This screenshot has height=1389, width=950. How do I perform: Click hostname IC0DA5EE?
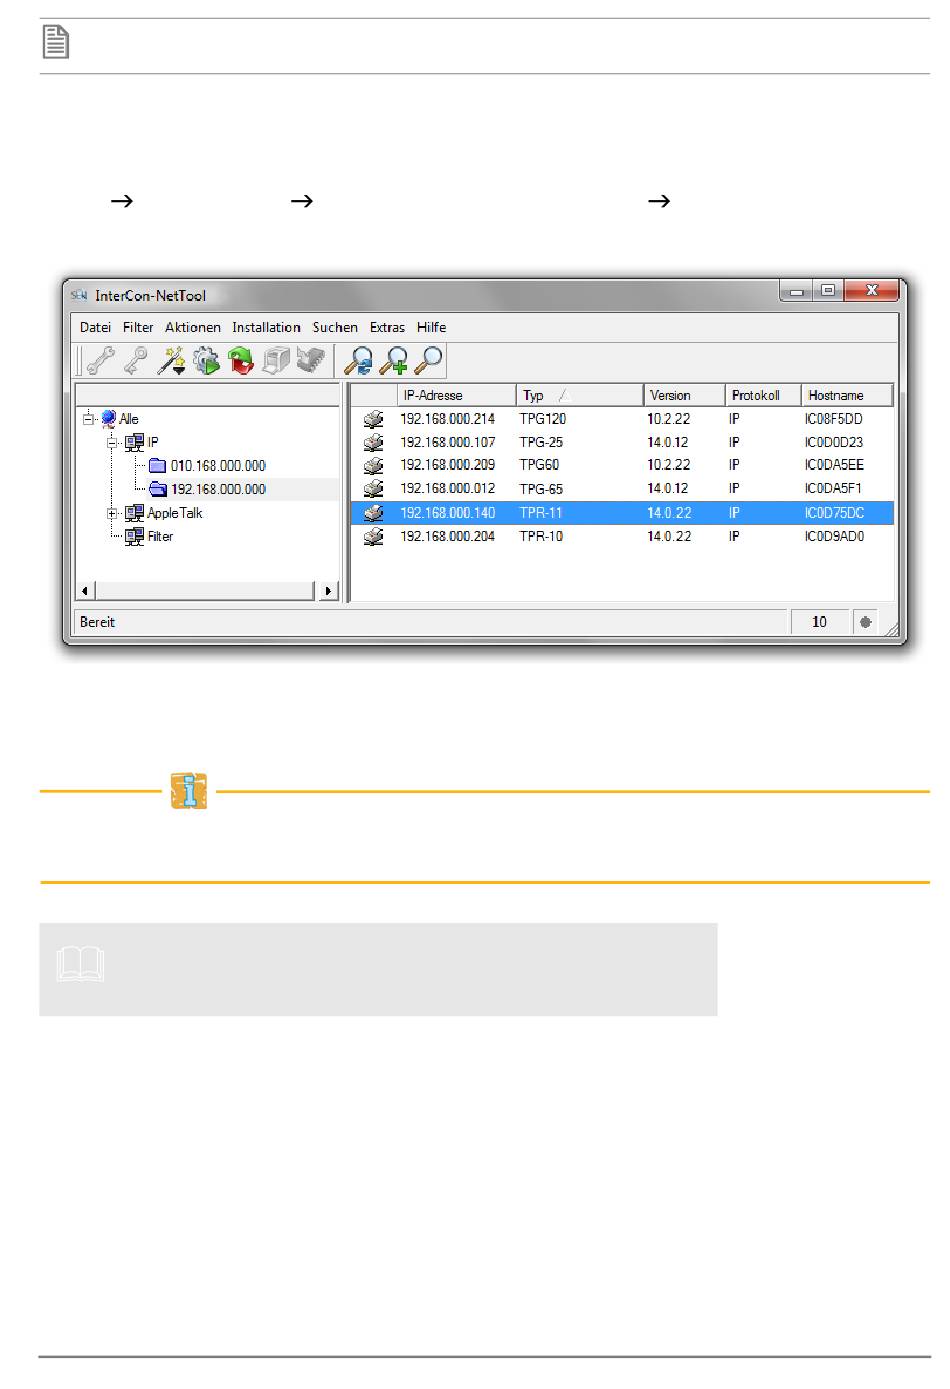(834, 465)
